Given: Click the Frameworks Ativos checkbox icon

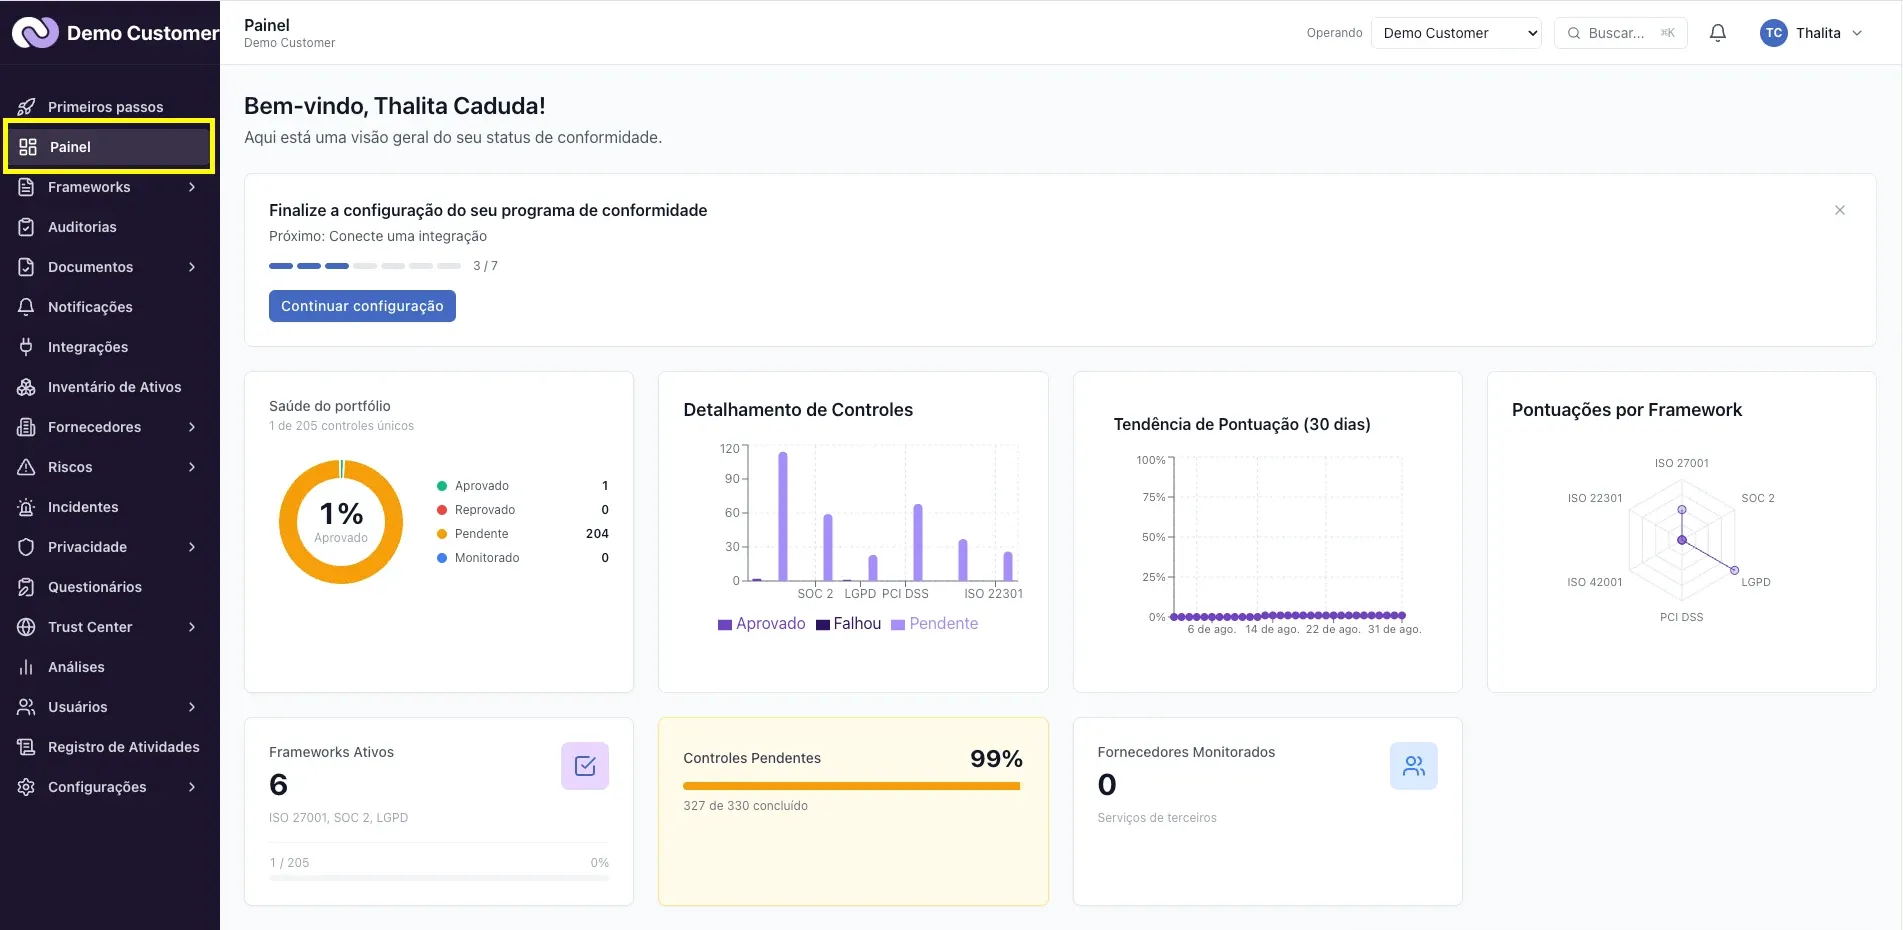Looking at the screenshot, I should [x=585, y=766].
